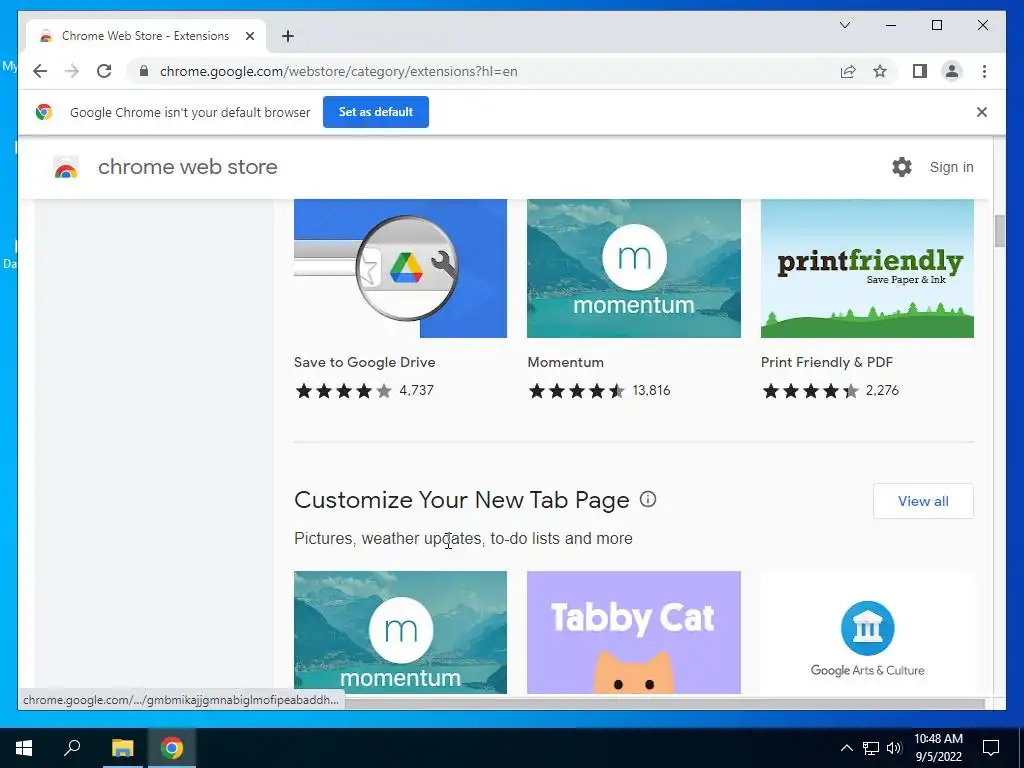Open the Chrome side panel
Screen dimensions: 1024x768
pos(920,71)
